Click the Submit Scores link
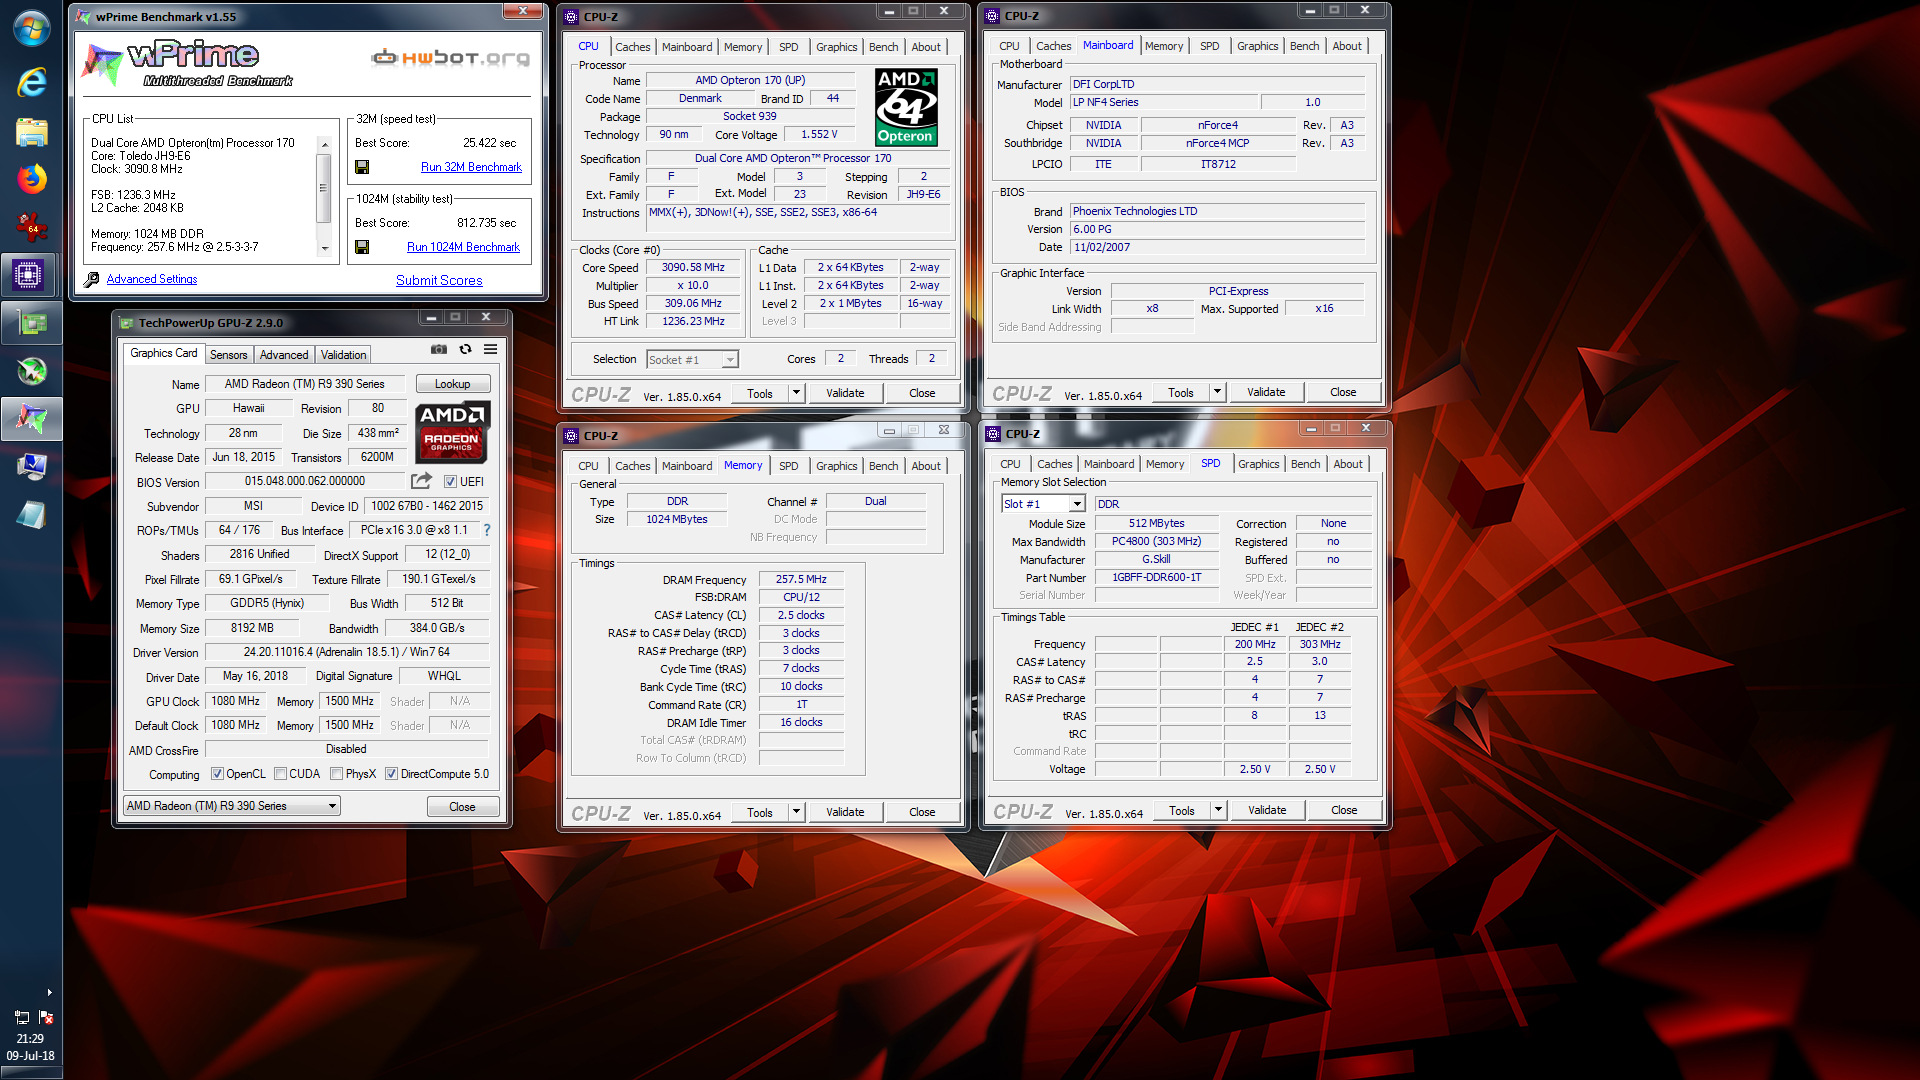1920x1080 pixels. tap(439, 280)
